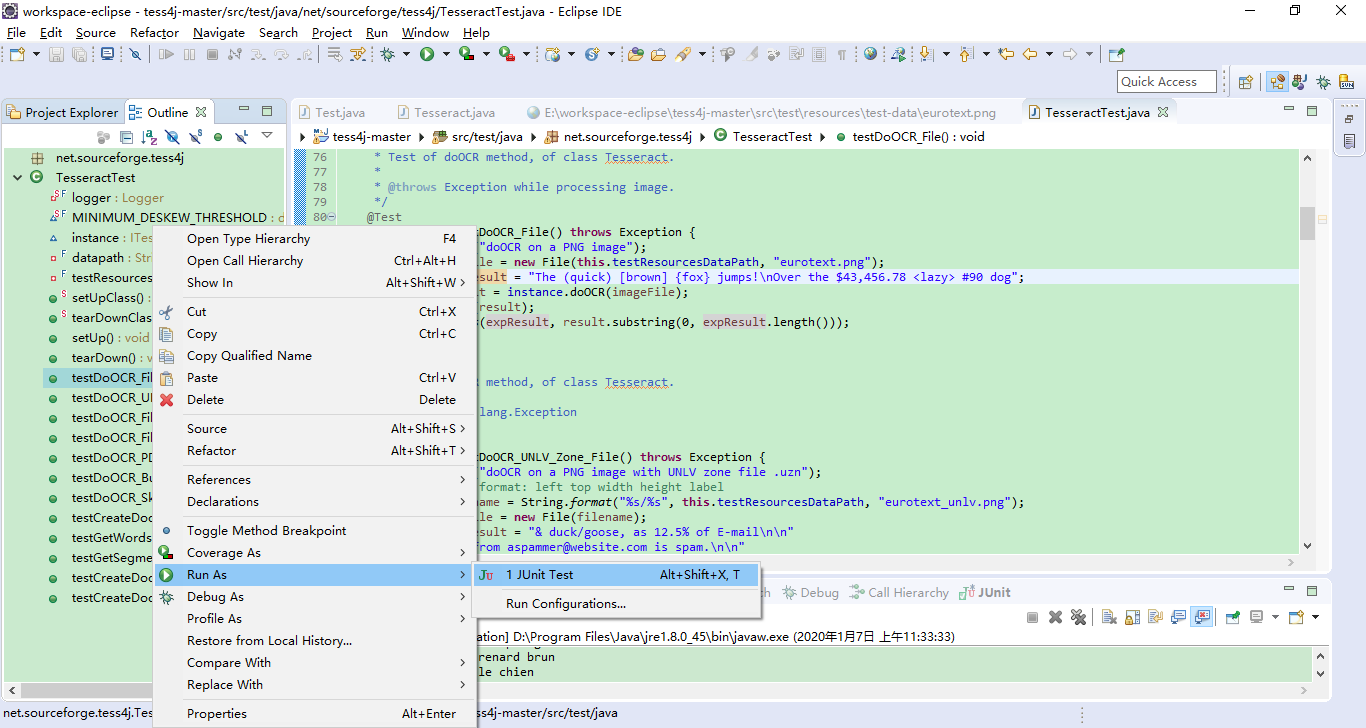
Task: Collapse the TesseractTest tree node
Action: [17, 177]
